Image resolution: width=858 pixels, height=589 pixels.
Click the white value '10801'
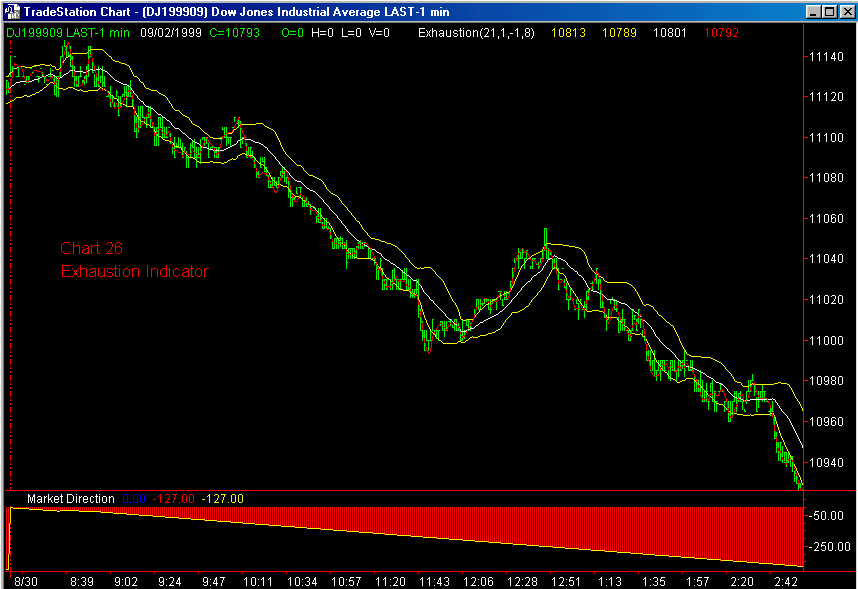pos(670,33)
